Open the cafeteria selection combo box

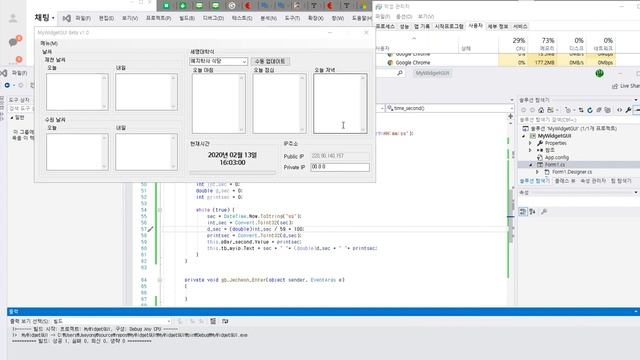(218, 61)
